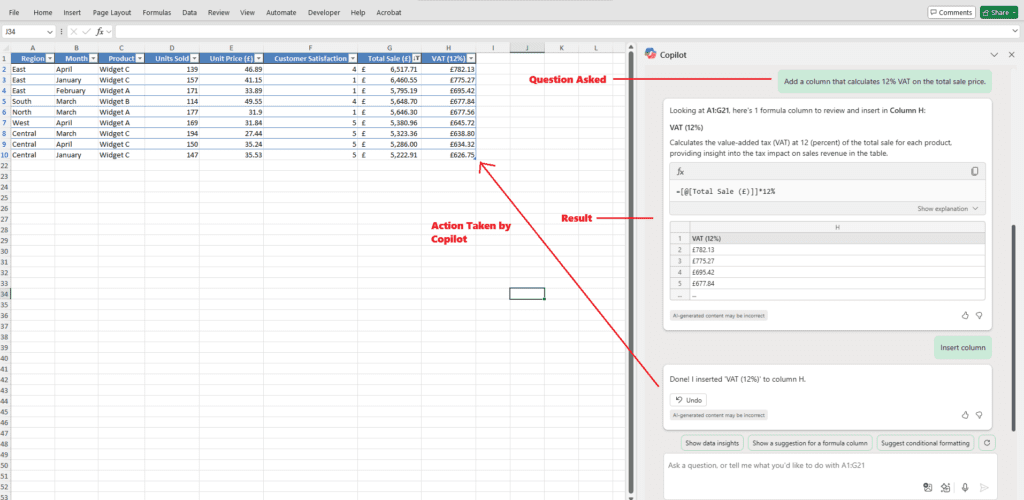This screenshot has height=500, width=1024.
Task: Click 'Show data insights' suggestion
Action: click(x=712, y=443)
